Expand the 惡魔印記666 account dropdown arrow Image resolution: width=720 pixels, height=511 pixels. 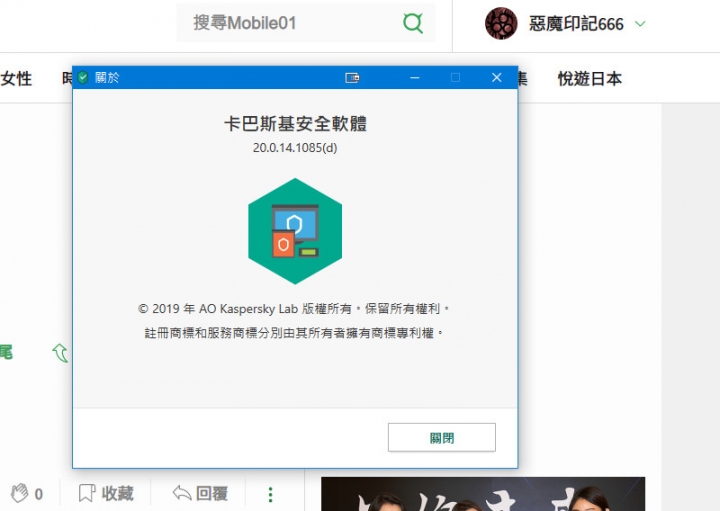(x=640, y=23)
